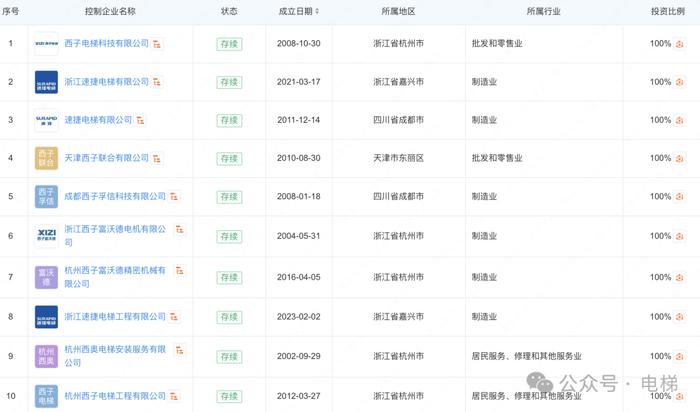Click 西子电梯 logo tile in row 10
Screen dimensions: 700x412
point(46,396)
